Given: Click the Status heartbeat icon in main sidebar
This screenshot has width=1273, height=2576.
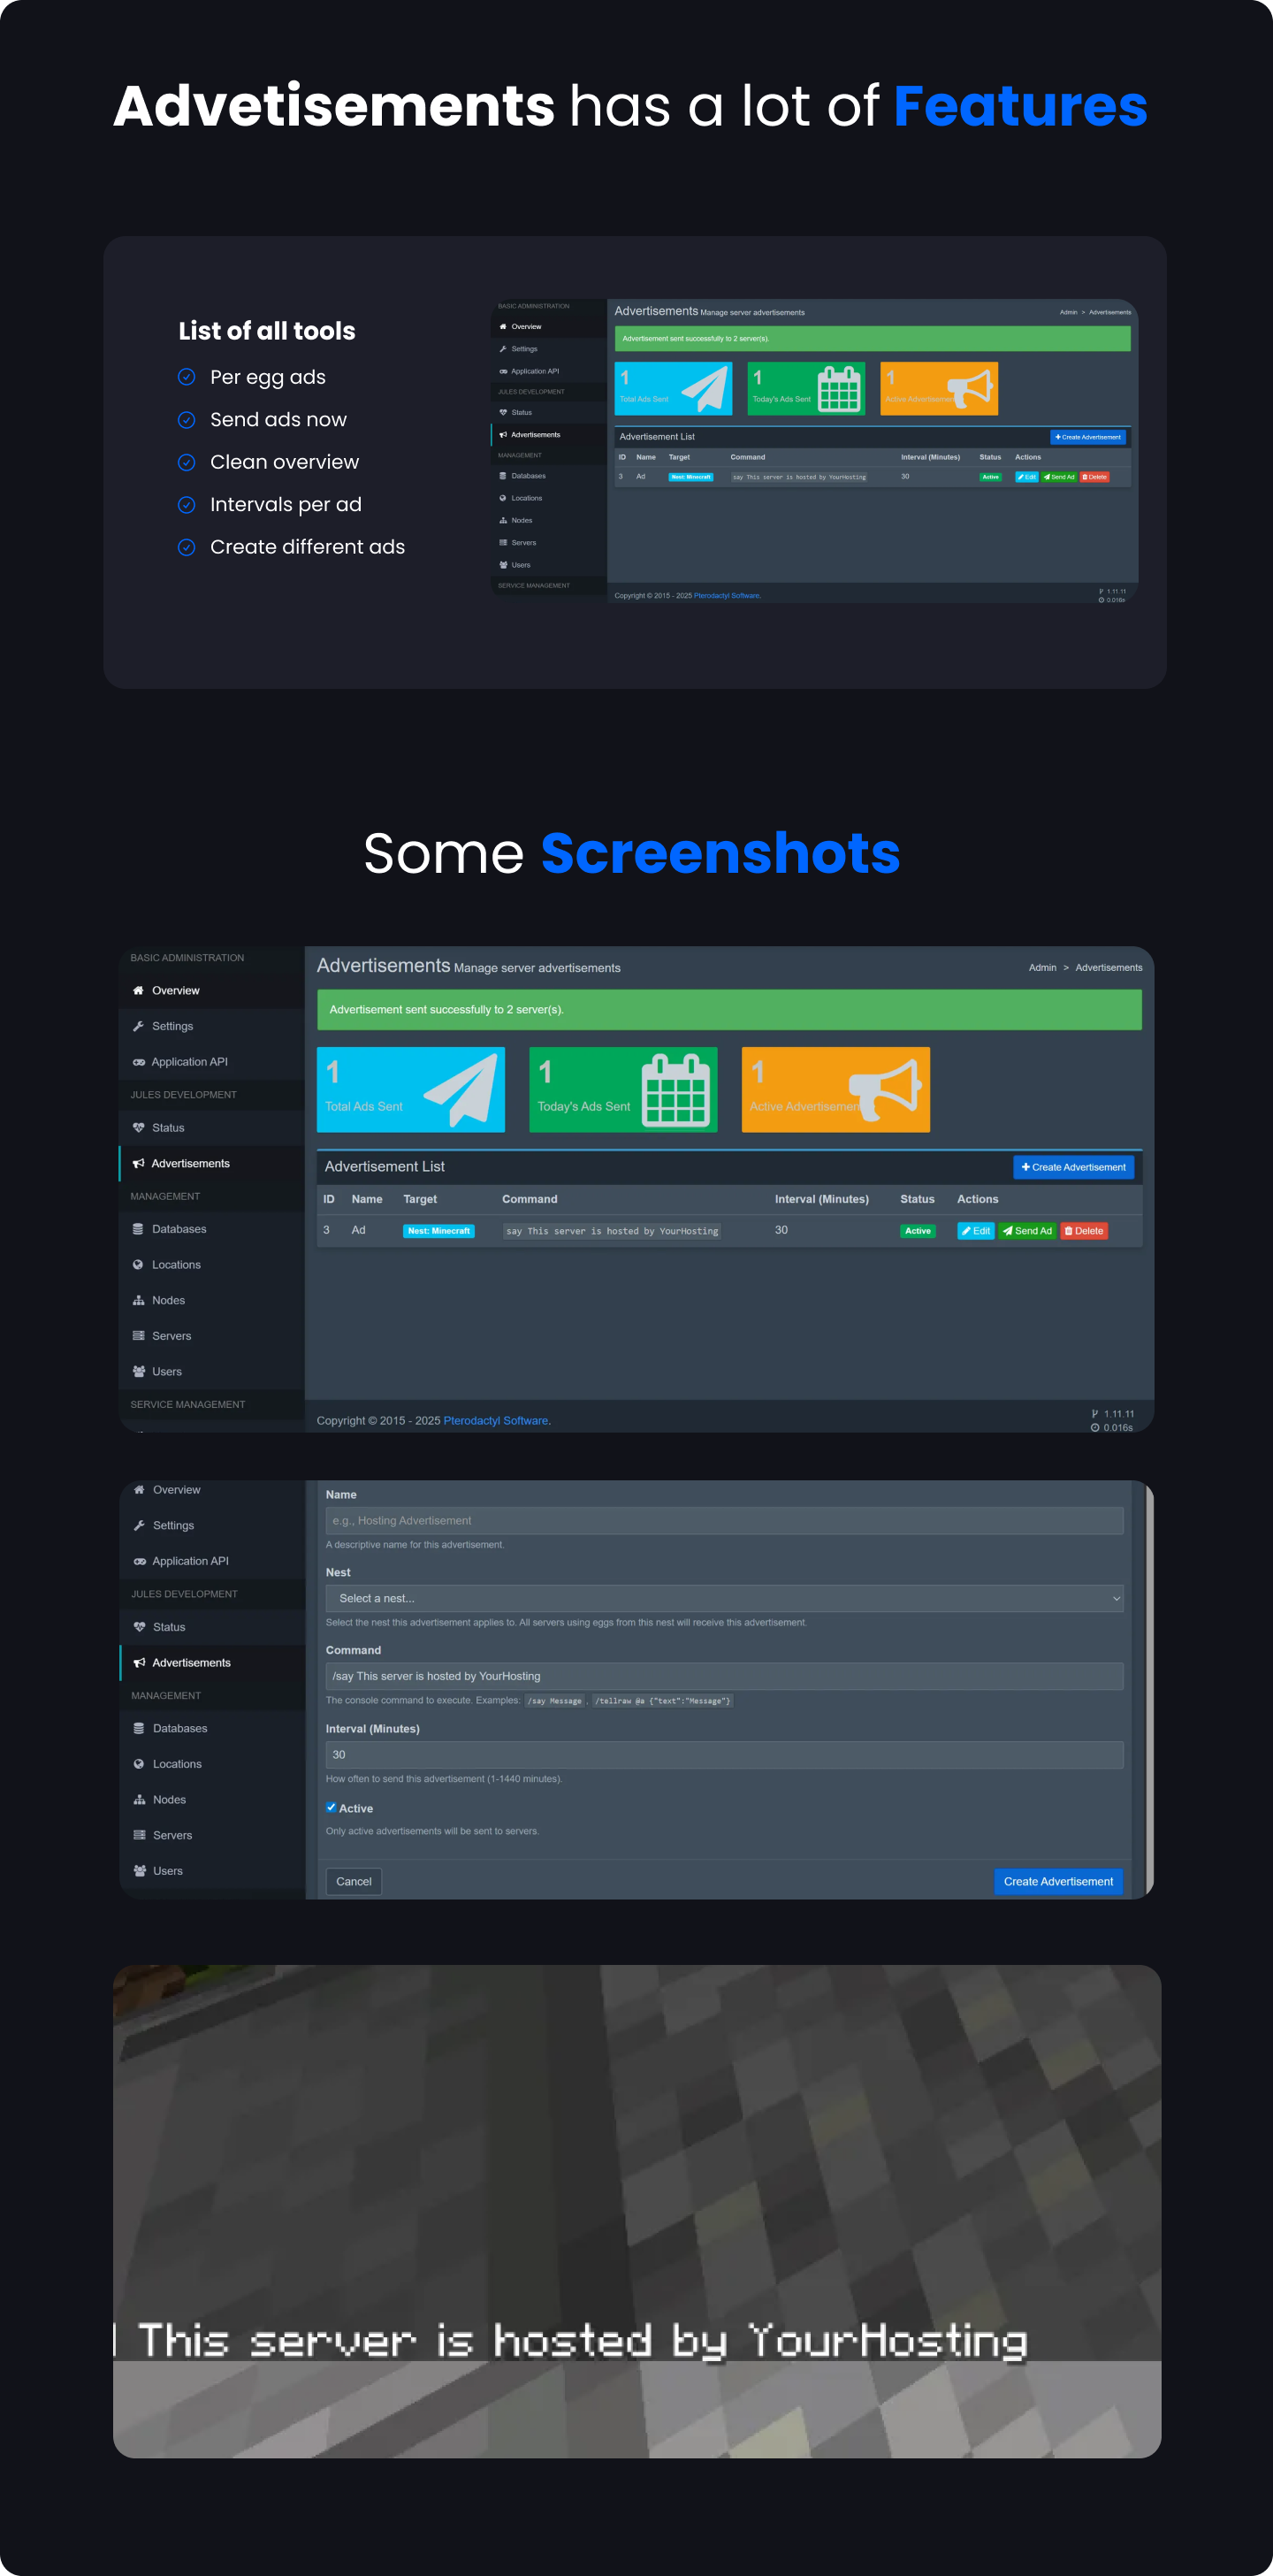Looking at the screenshot, I should coord(138,1128).
